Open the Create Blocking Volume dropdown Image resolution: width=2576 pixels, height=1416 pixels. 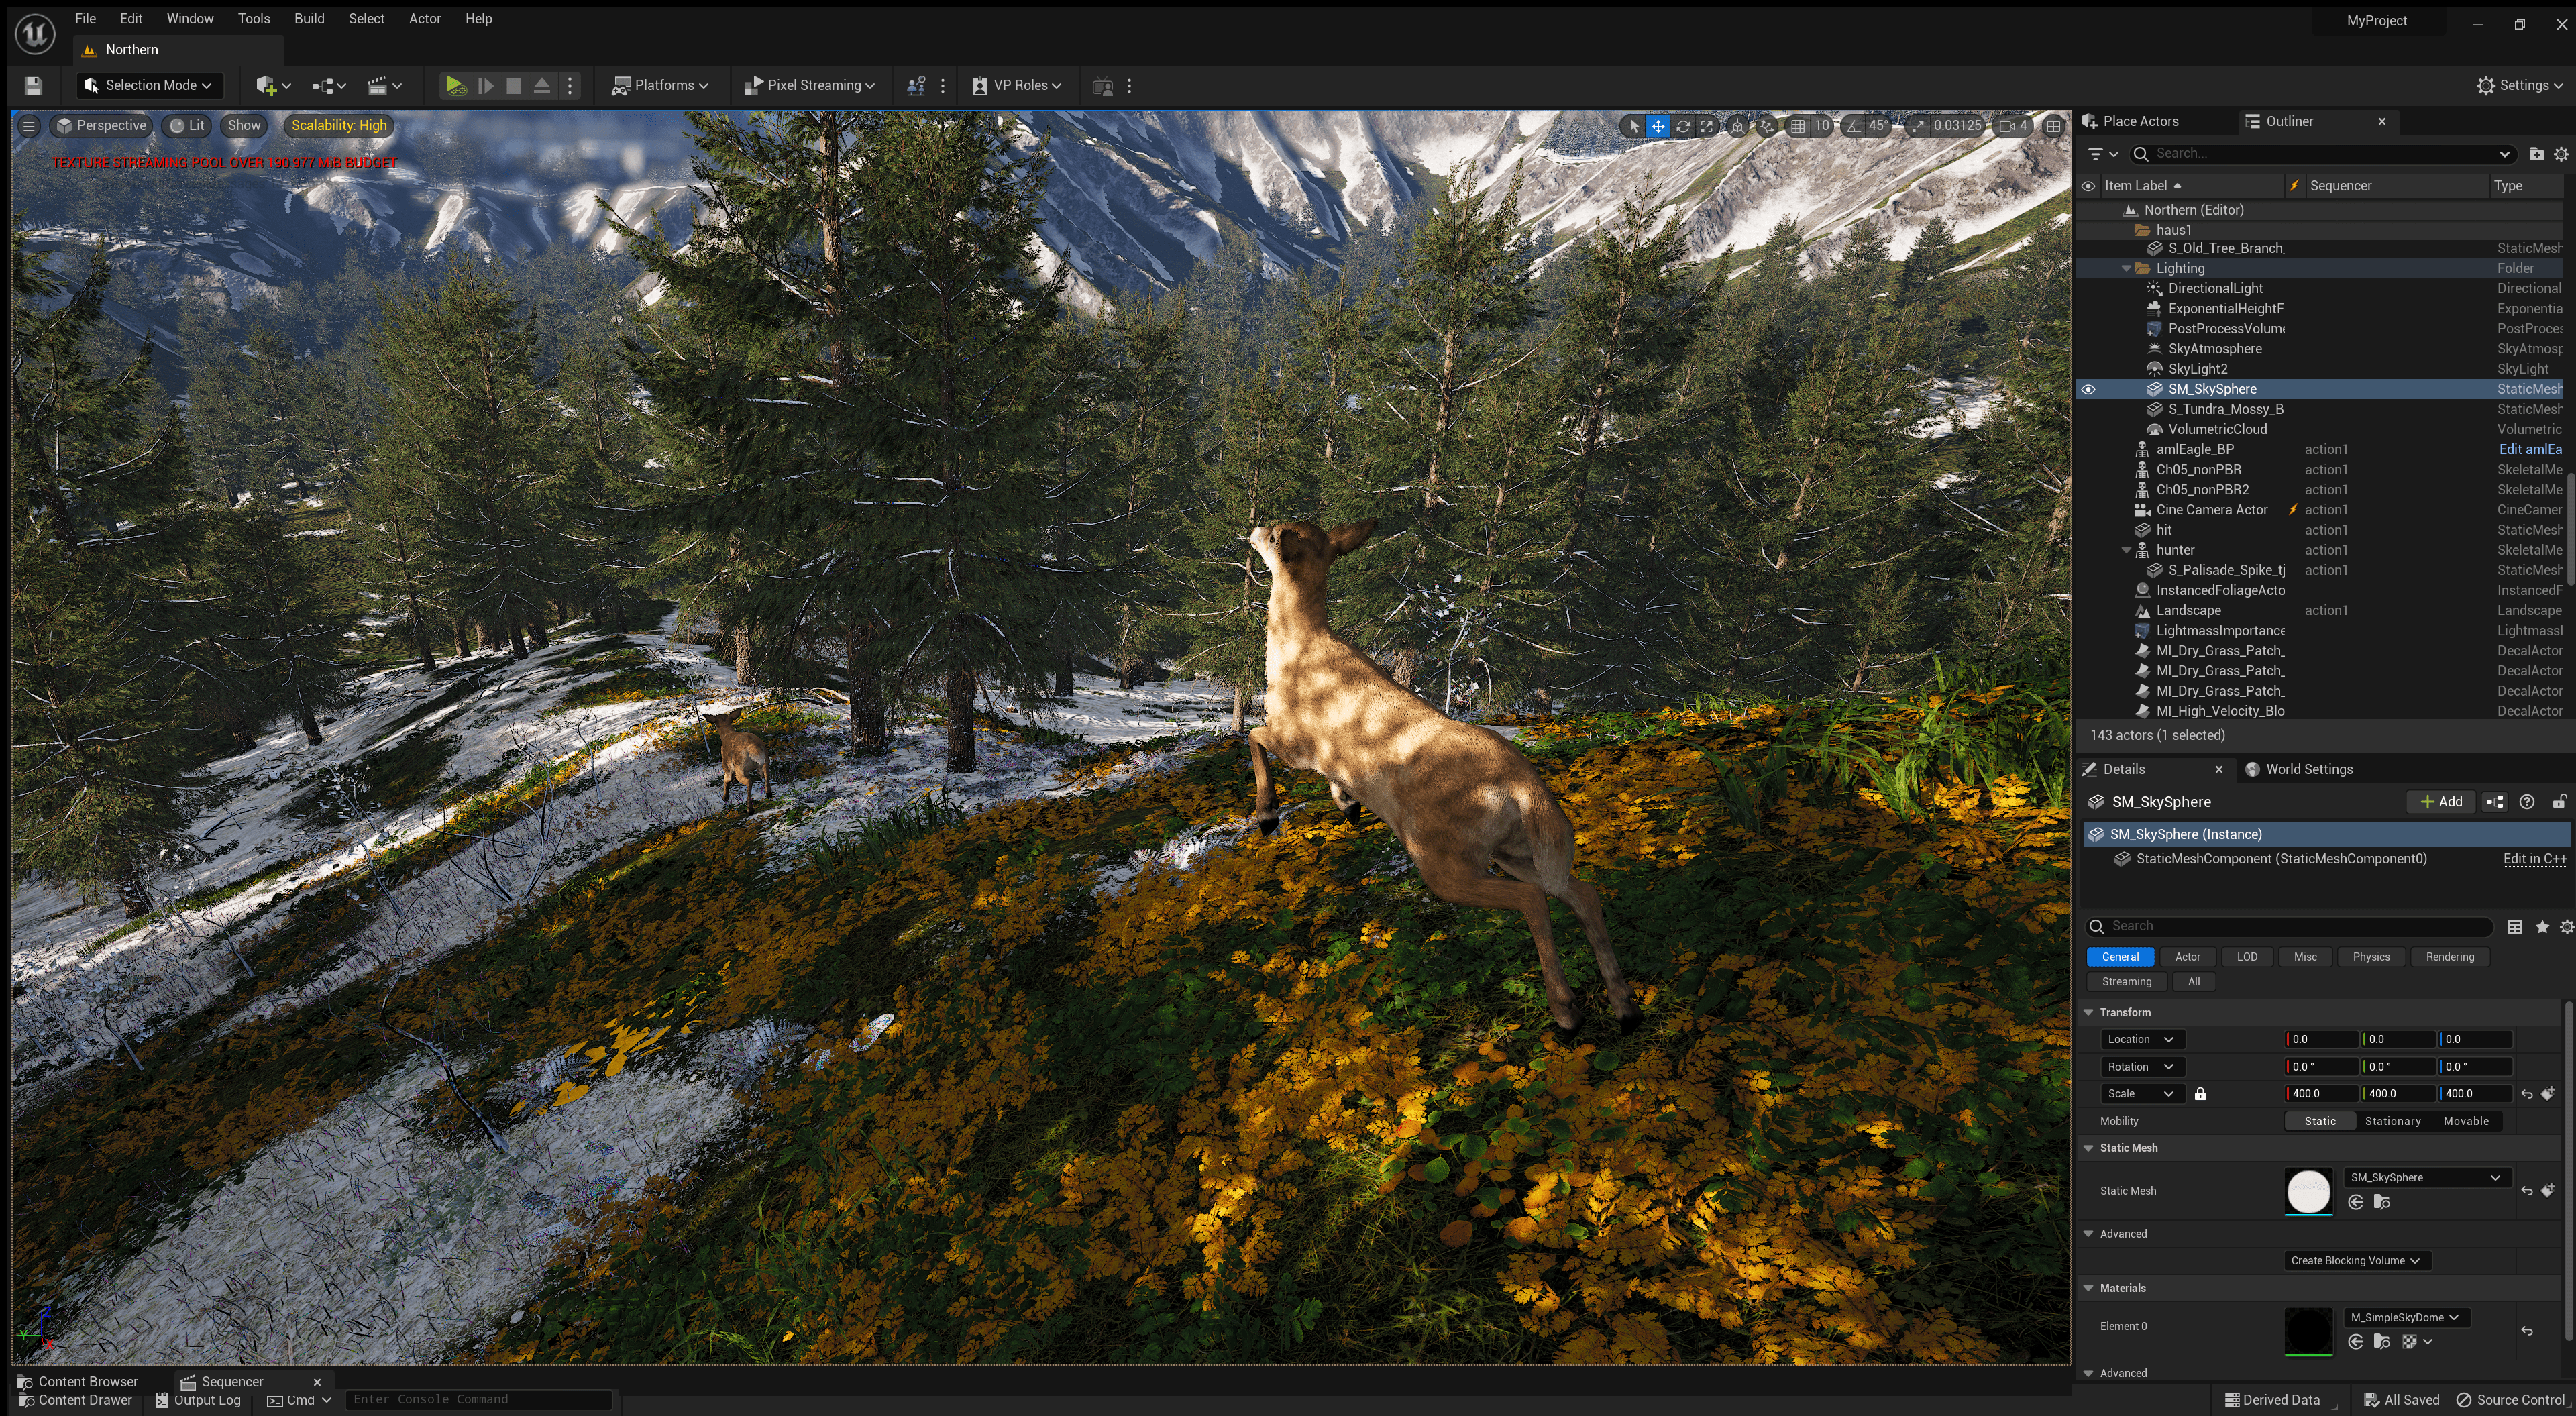point(2356,1261)
